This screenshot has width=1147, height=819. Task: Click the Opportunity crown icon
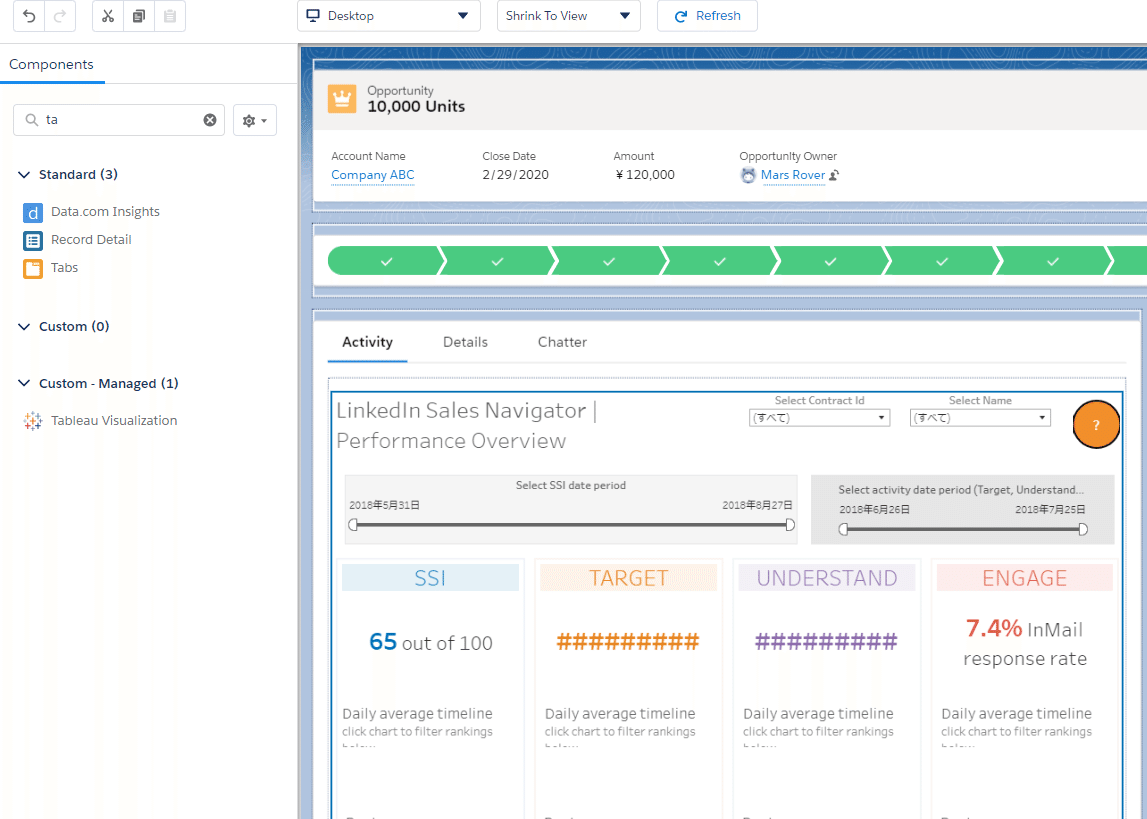click(x=342, y=99)
